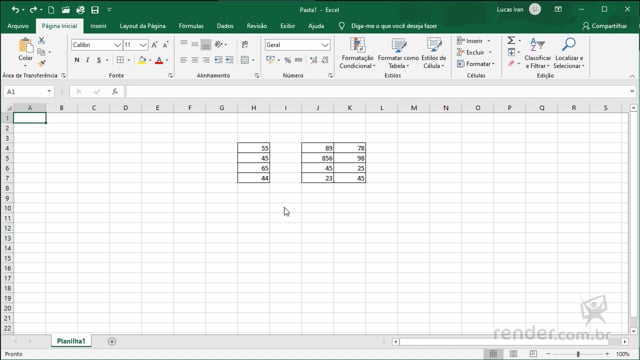Click the decrease decimal places icon
The height and width of the screenshot is (360, 640).
pyautogui.click(x=325, y=60)
